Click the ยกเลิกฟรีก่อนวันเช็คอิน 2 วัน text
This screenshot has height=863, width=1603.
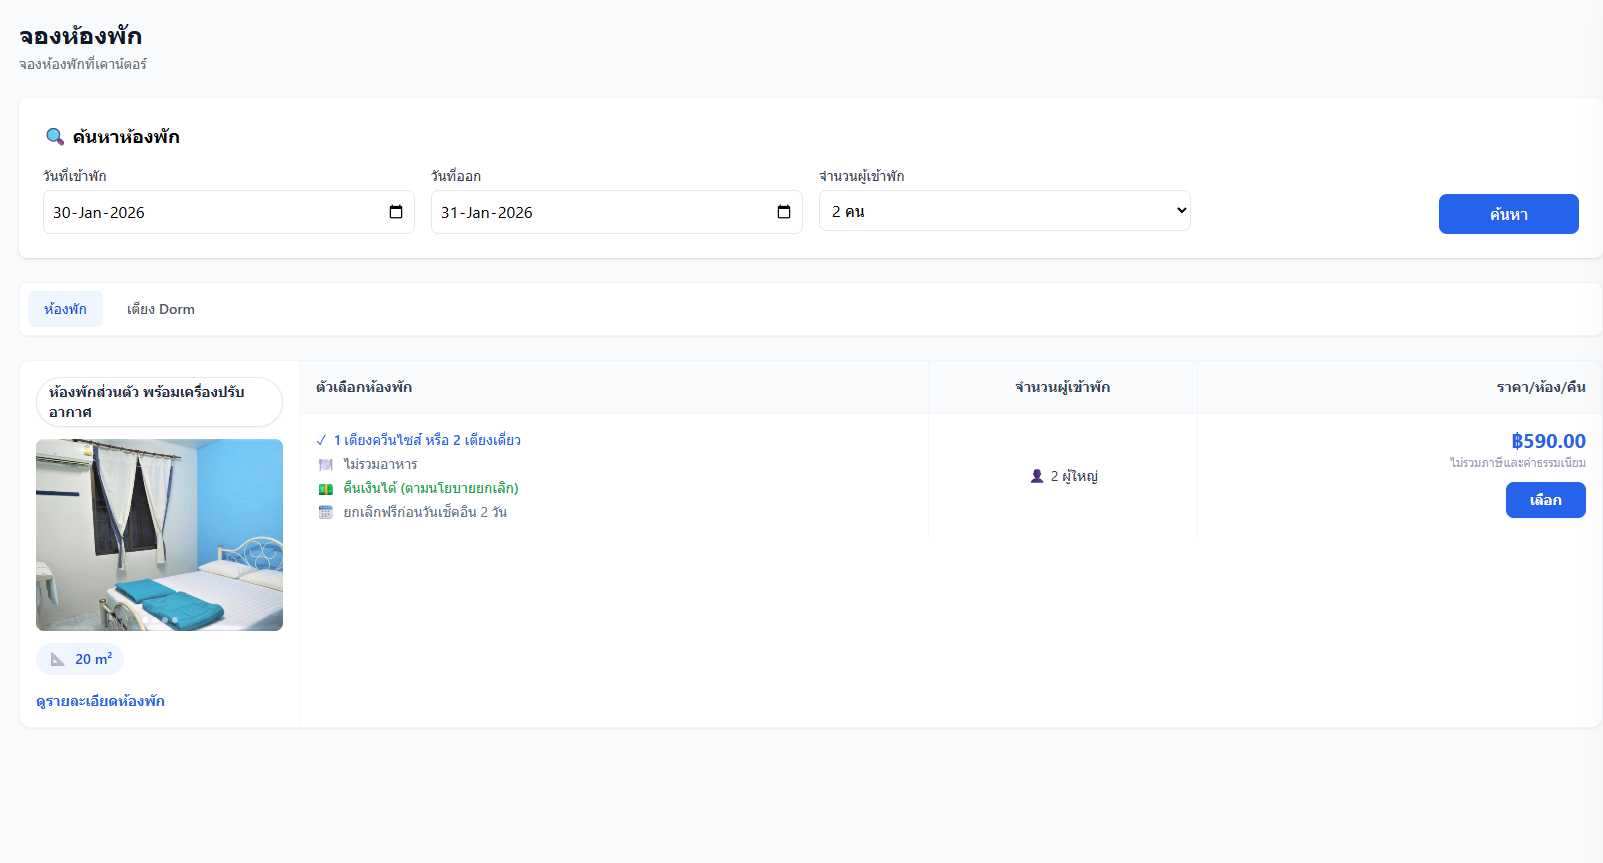coord(425,512)
